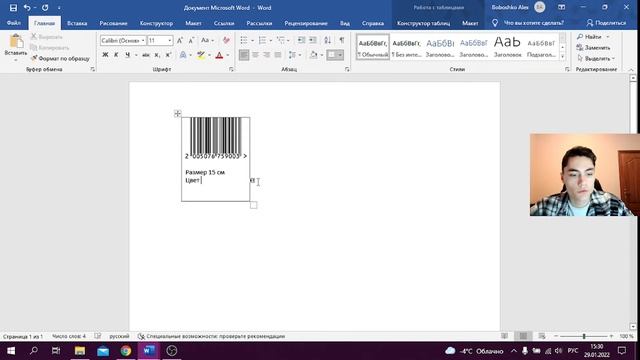Screen dimensions: 640x360
Task: Click the Поделиться button
Action: point(606,23)
